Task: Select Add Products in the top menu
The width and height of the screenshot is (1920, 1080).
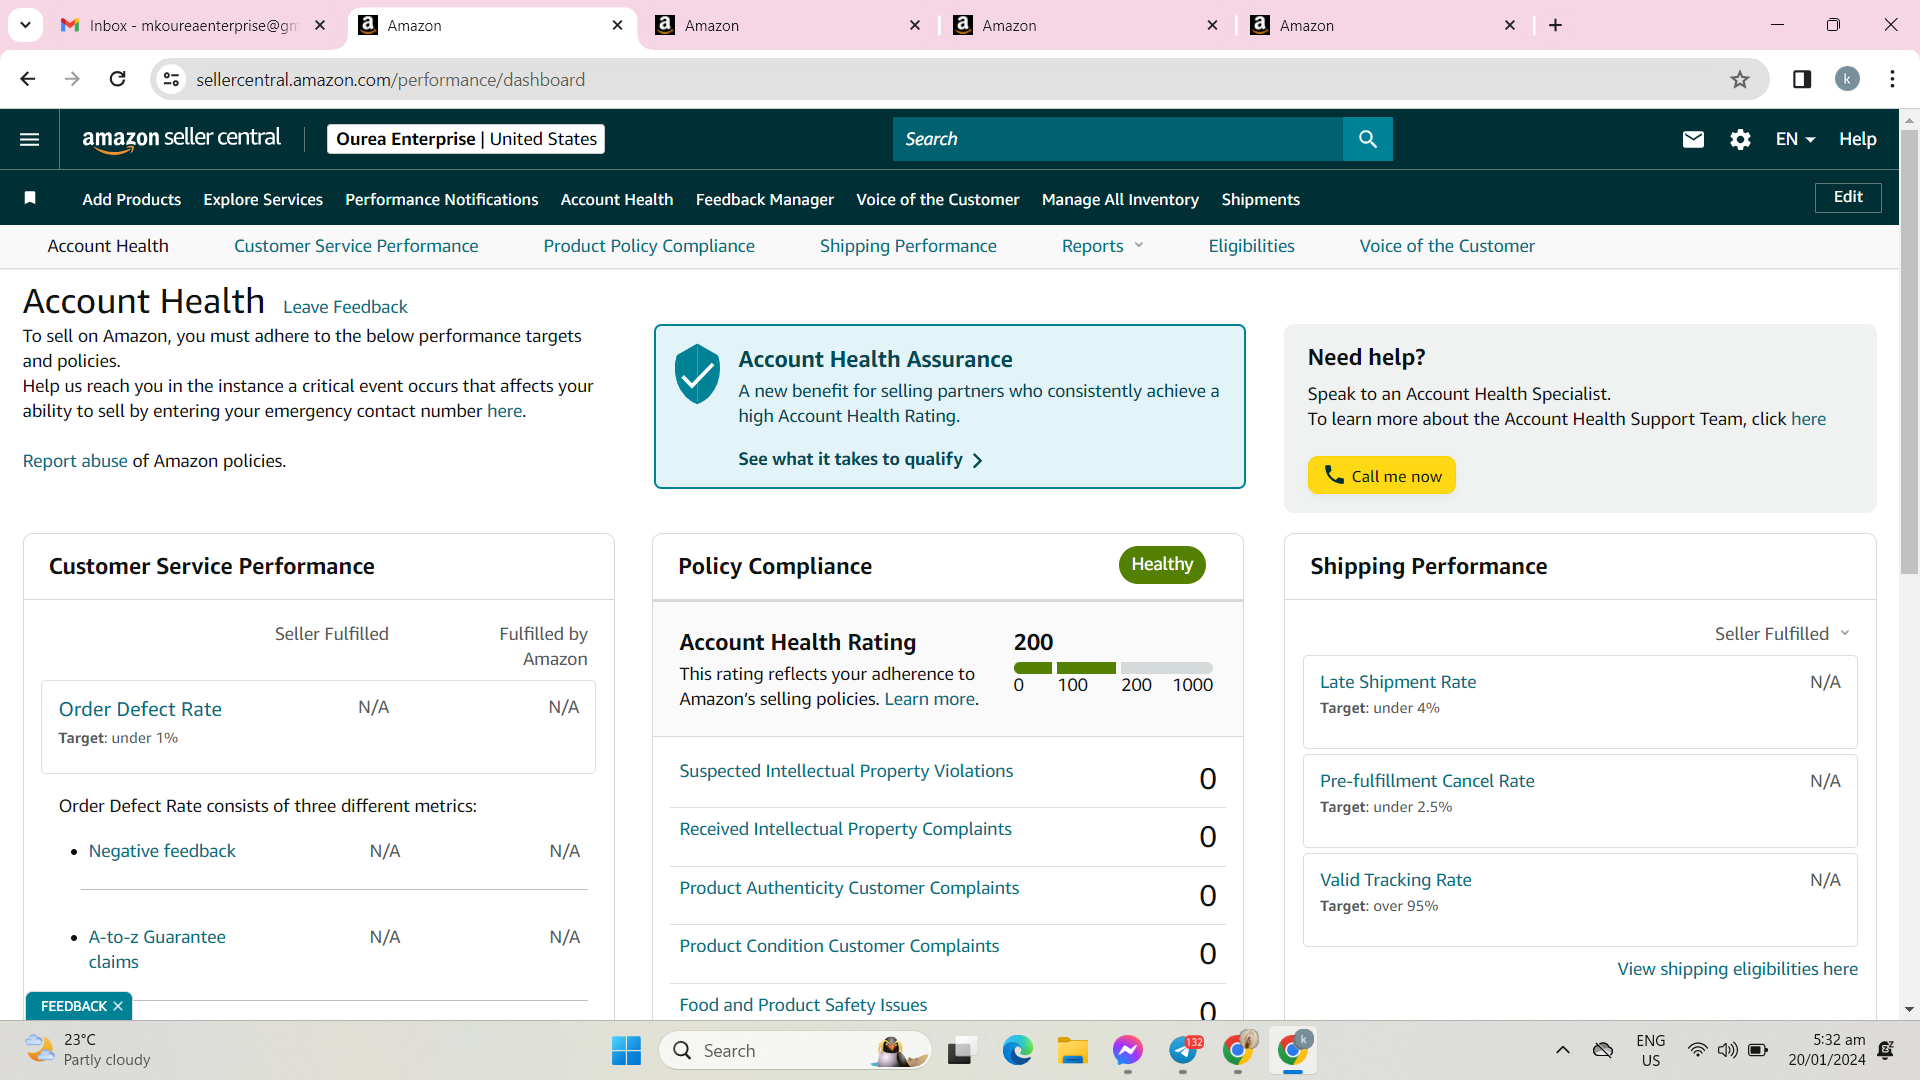Action: click(x=132, y=199)
